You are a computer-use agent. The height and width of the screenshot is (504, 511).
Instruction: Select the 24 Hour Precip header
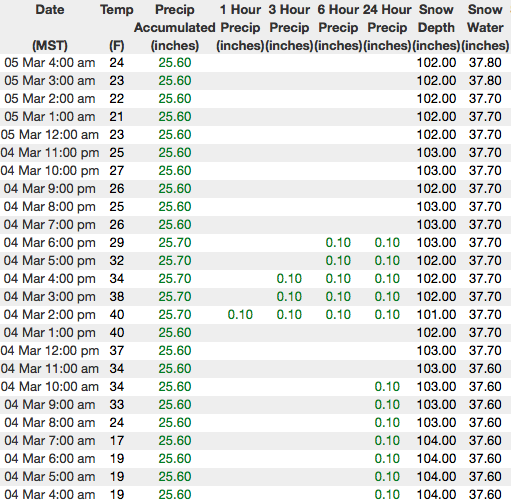click(387, 27)
